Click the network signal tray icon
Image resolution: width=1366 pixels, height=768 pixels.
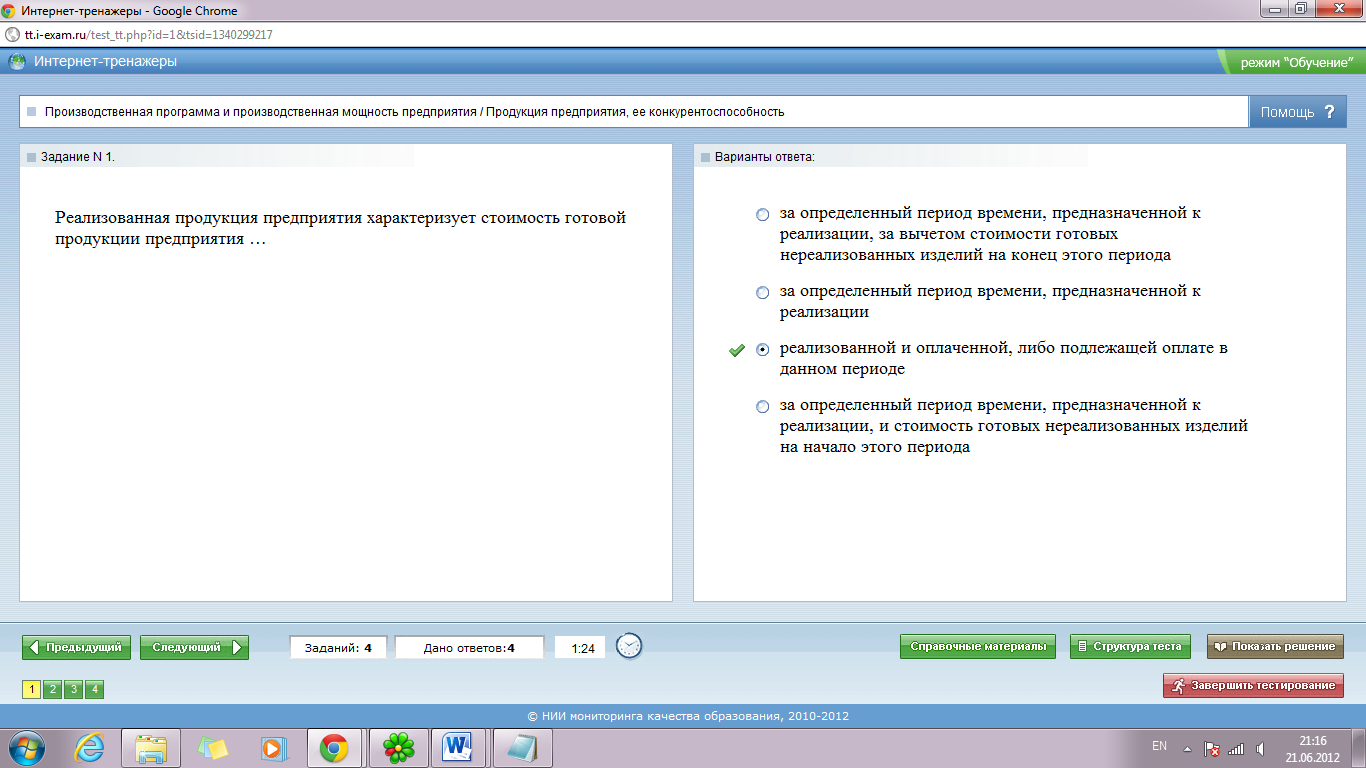(x=1236, y=748)
